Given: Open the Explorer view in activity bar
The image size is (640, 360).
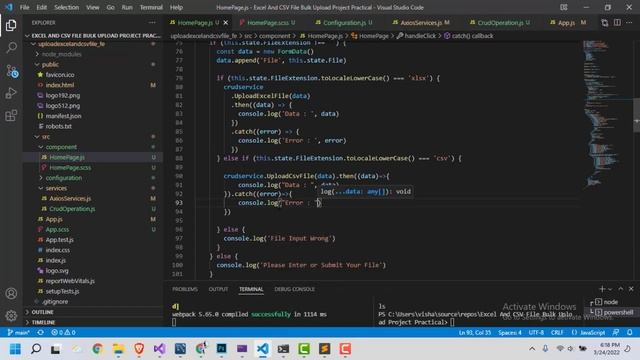Looking at the screenshot, I should [x=11, y=25].
